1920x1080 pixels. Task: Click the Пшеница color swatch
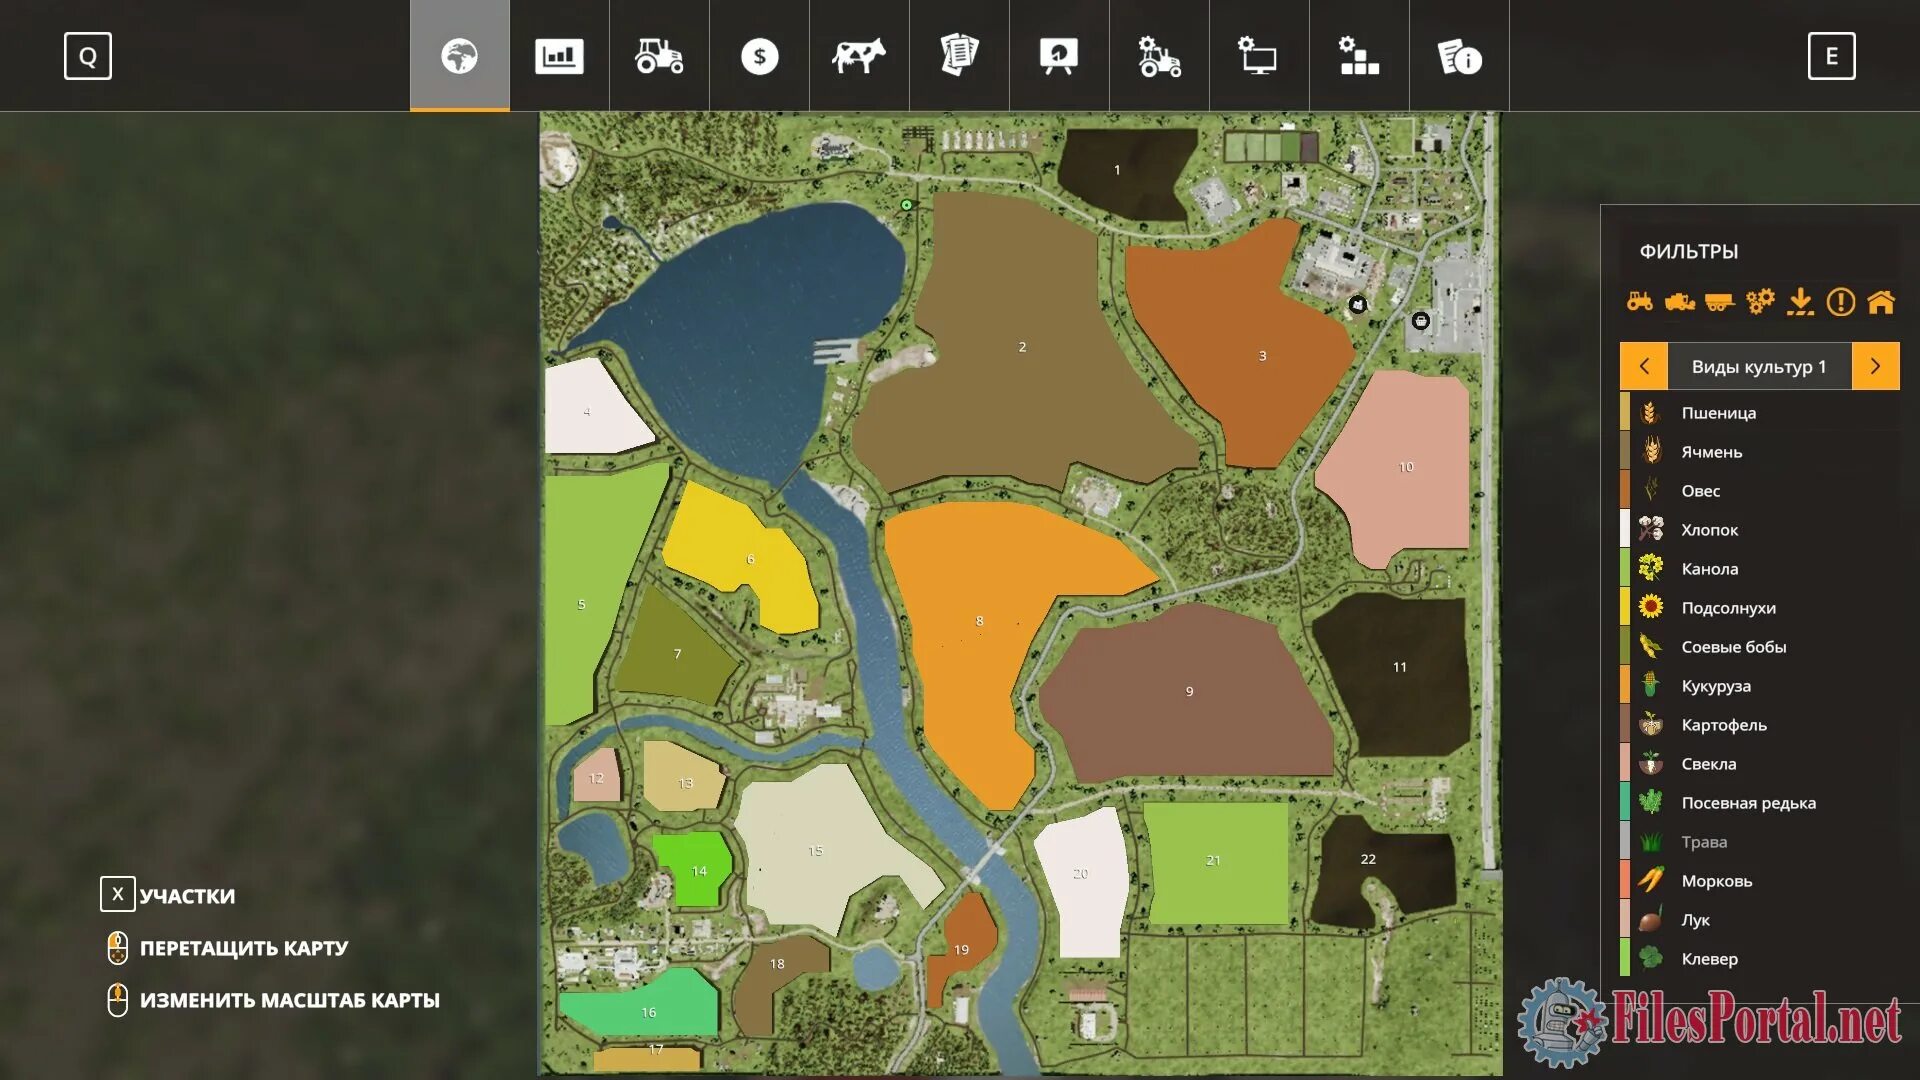1625,412
